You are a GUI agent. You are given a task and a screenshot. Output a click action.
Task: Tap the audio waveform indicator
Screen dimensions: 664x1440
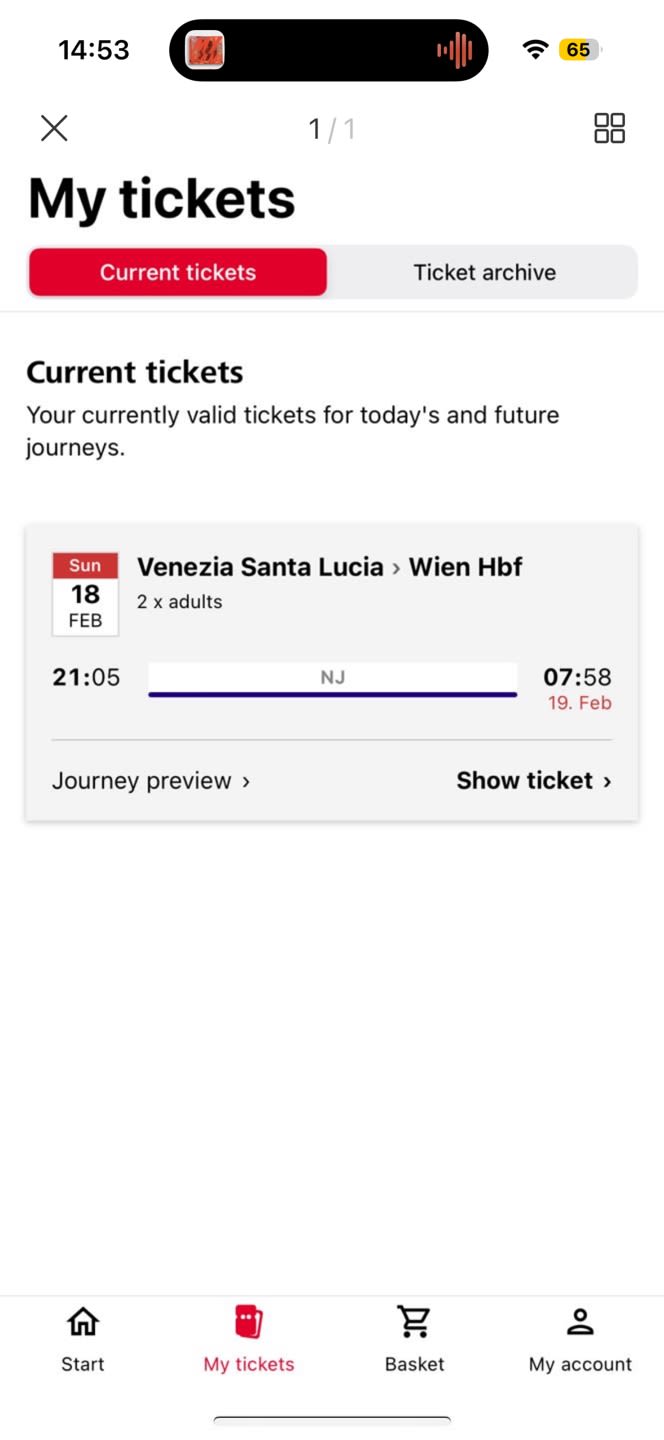455,50
